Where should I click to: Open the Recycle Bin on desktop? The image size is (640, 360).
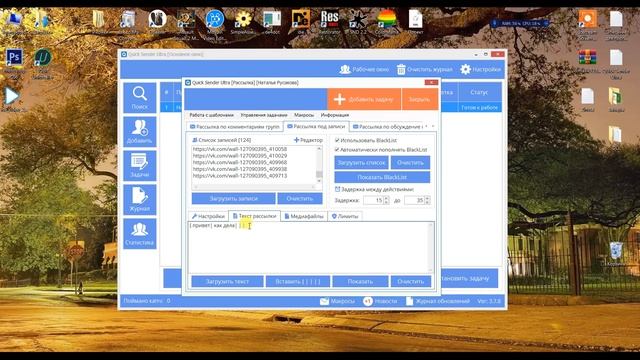[616, 251]
